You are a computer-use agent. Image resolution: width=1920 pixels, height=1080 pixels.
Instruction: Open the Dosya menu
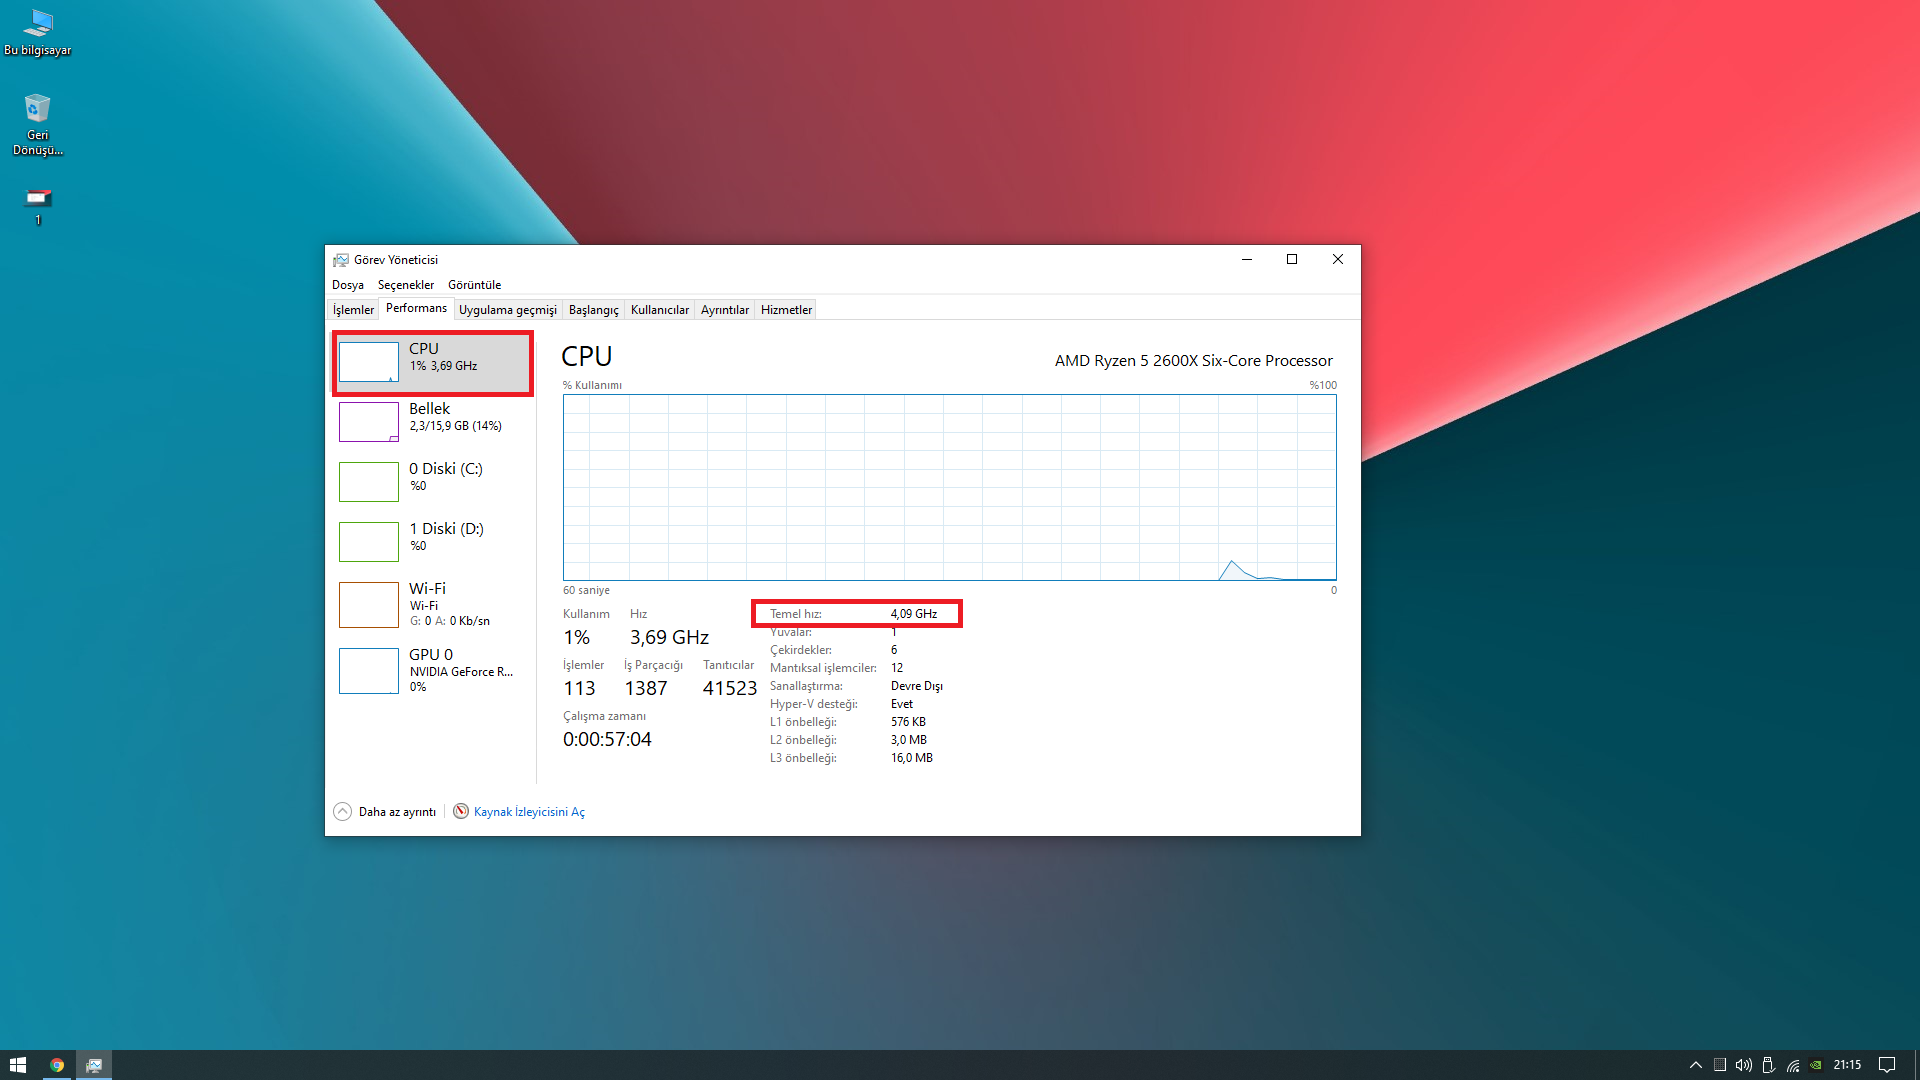click(x=347, y=285)
